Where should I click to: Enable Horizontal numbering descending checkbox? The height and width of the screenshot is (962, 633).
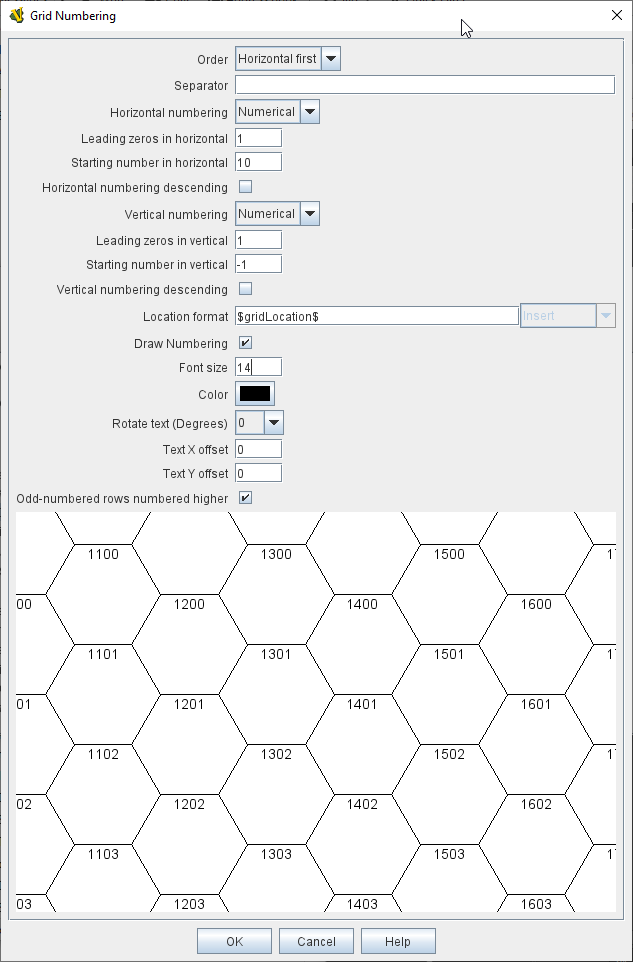click(245, 187)
